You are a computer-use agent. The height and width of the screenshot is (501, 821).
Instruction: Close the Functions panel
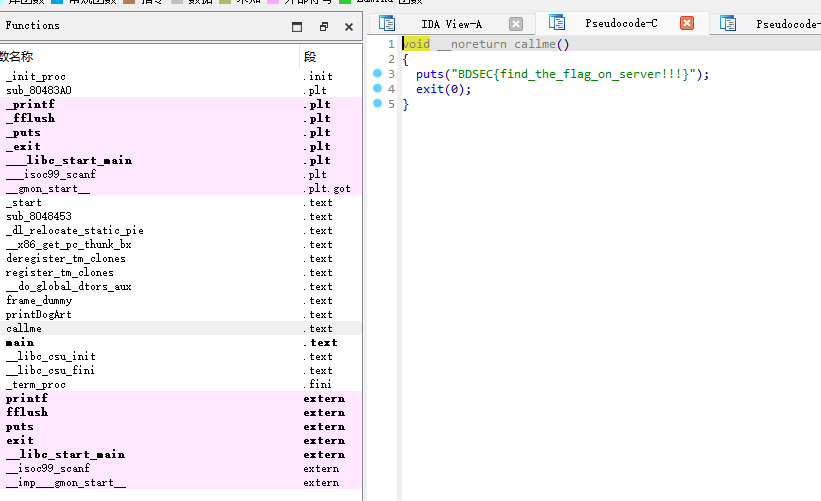coord(349,27)
